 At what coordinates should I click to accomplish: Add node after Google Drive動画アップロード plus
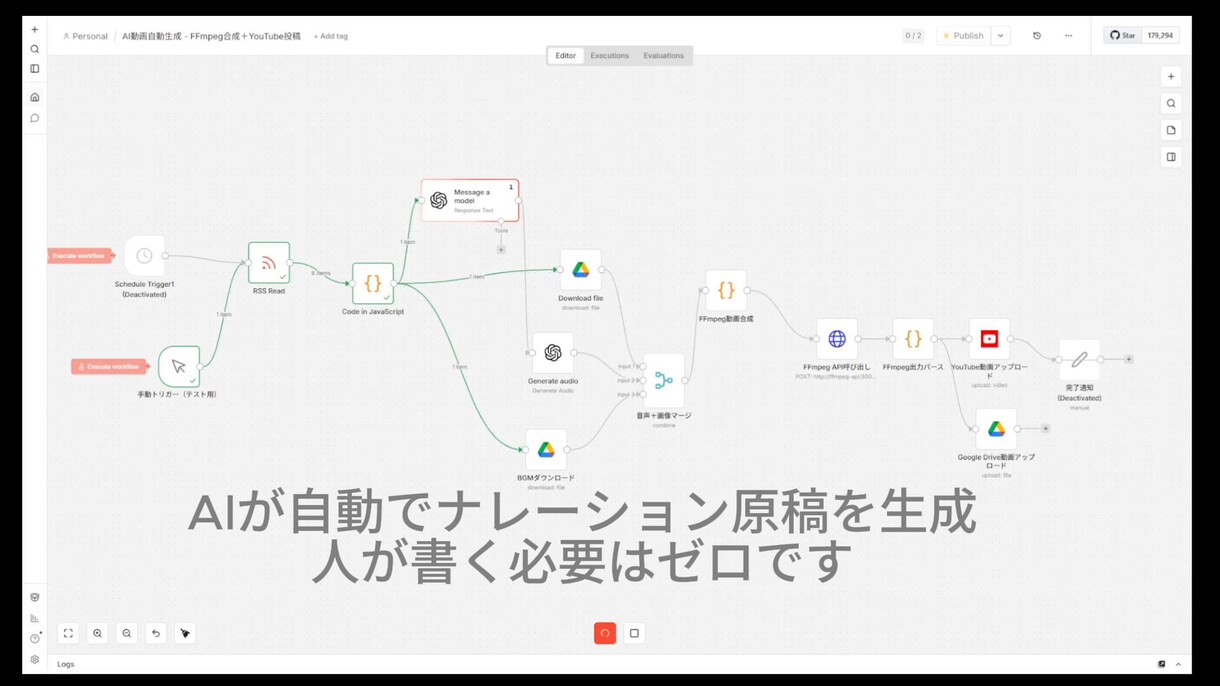click(x=1045, y=429)
